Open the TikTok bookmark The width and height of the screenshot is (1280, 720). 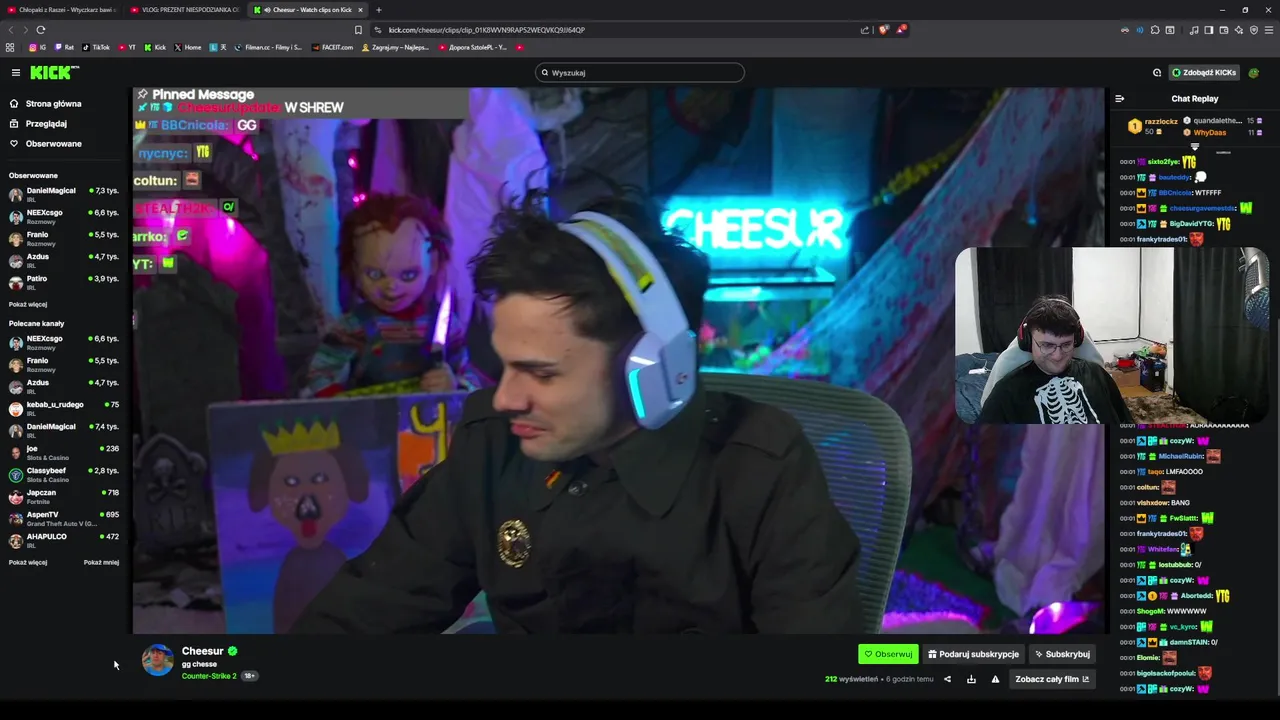tap(96, 47)
